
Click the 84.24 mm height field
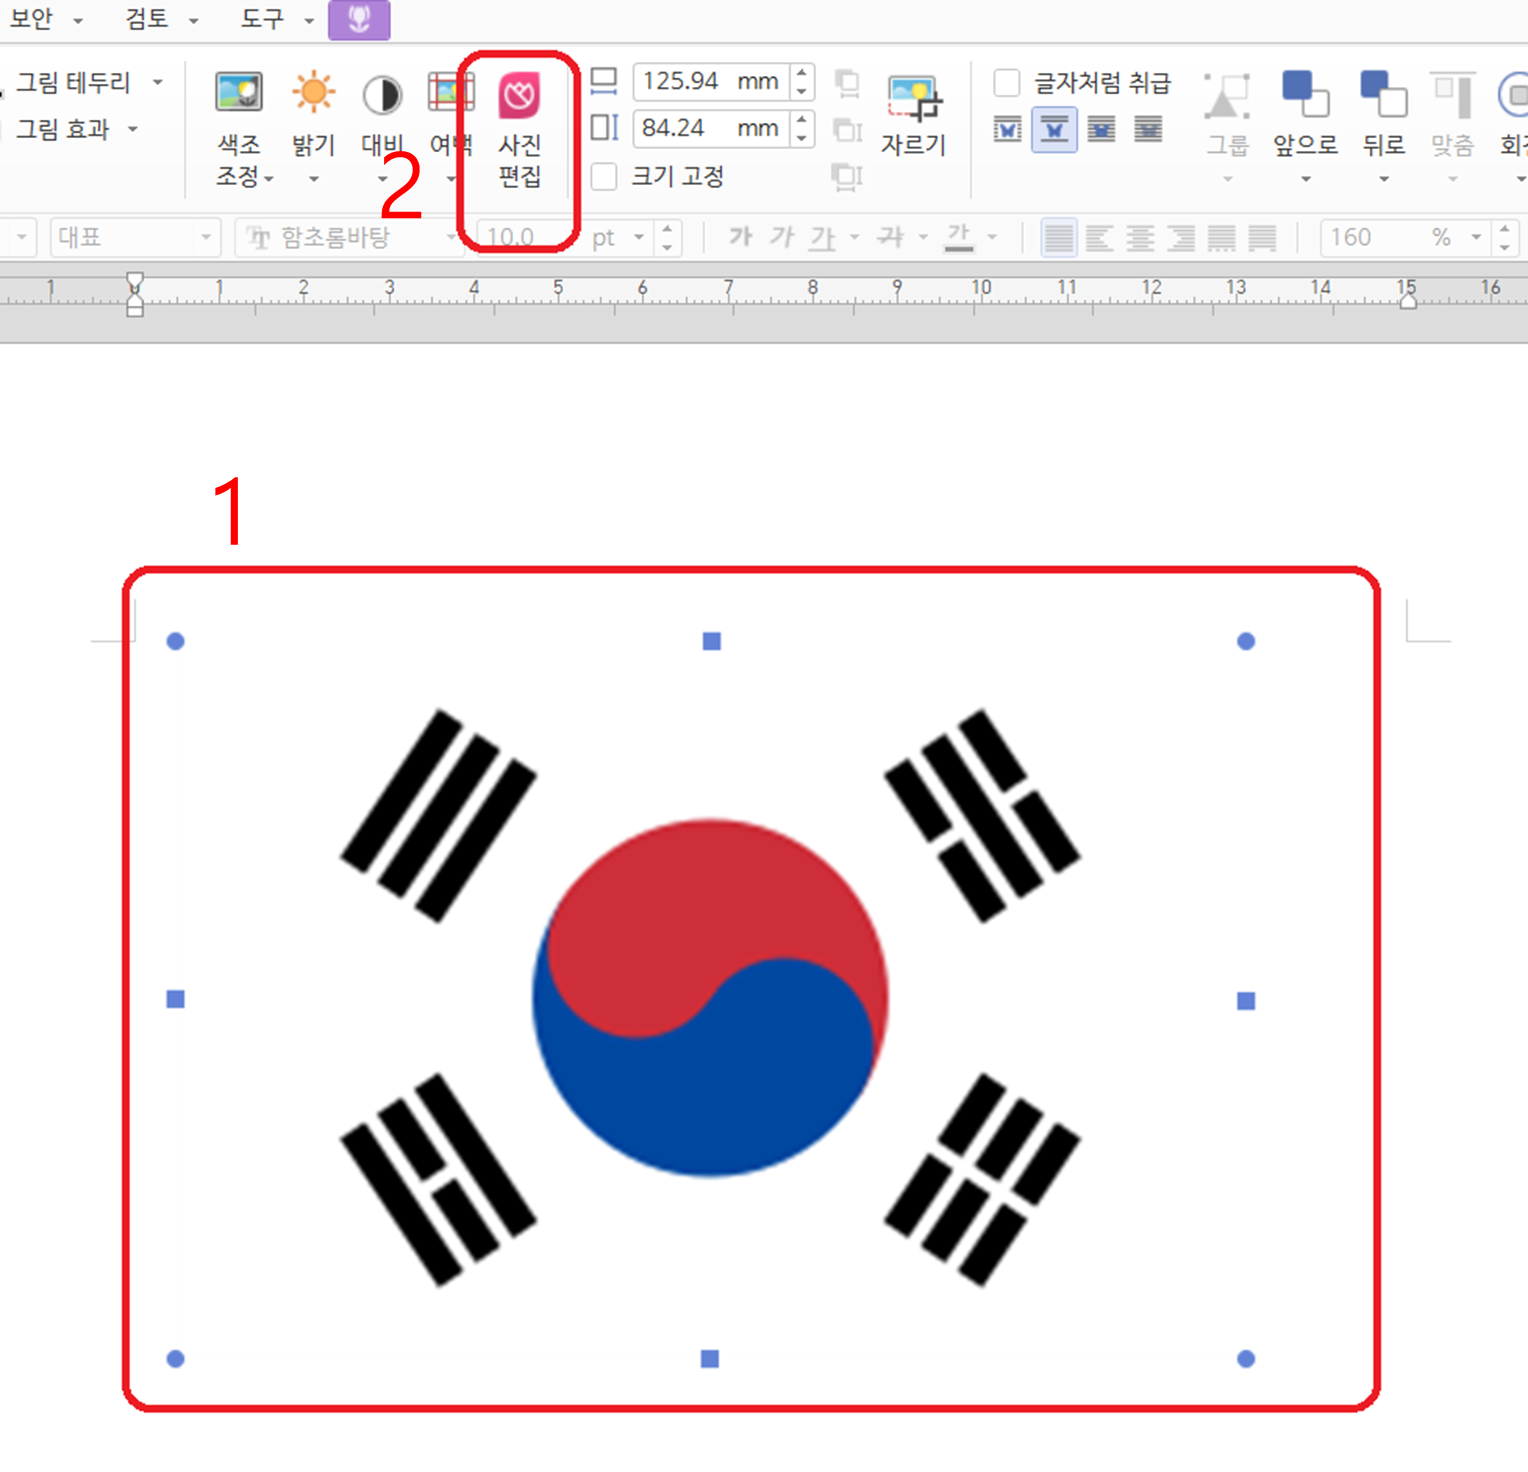pyautogui.click(x=711, y=129)
